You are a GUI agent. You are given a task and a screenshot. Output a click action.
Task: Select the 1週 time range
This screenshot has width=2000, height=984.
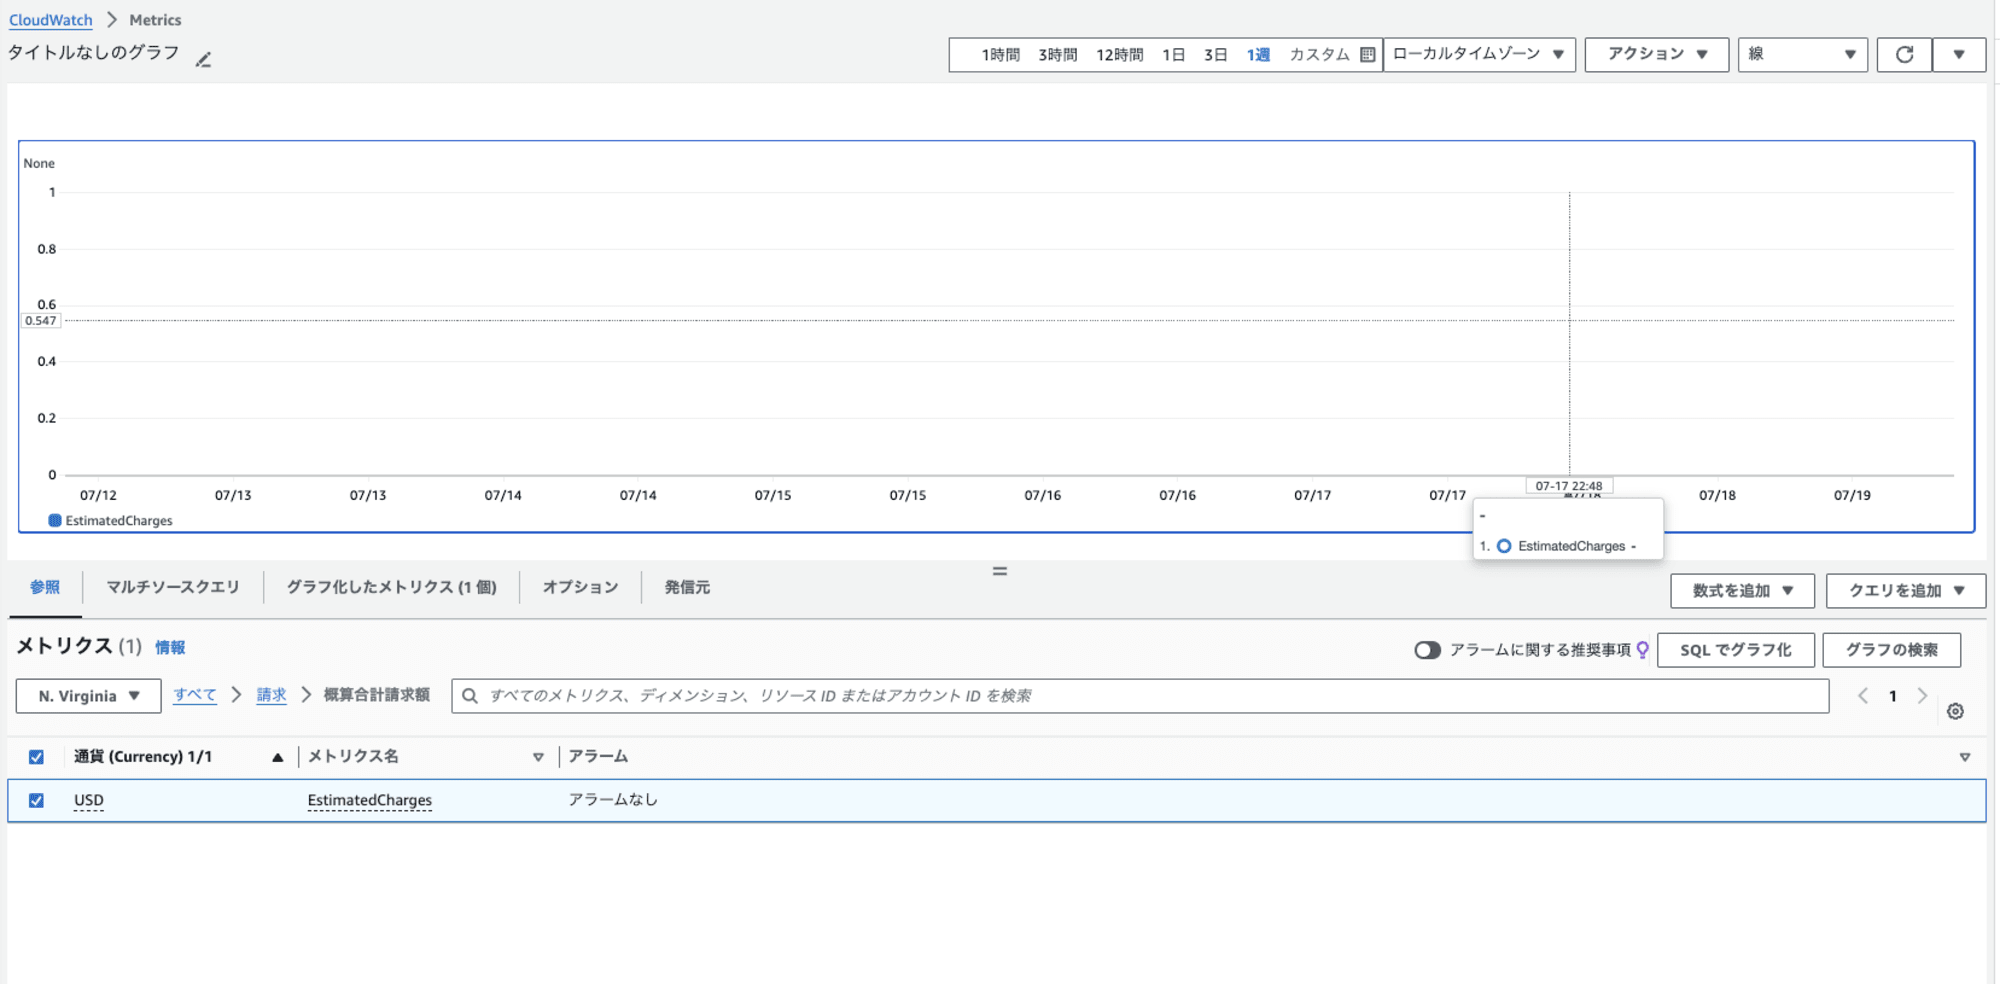click(x=1258, y=55)
